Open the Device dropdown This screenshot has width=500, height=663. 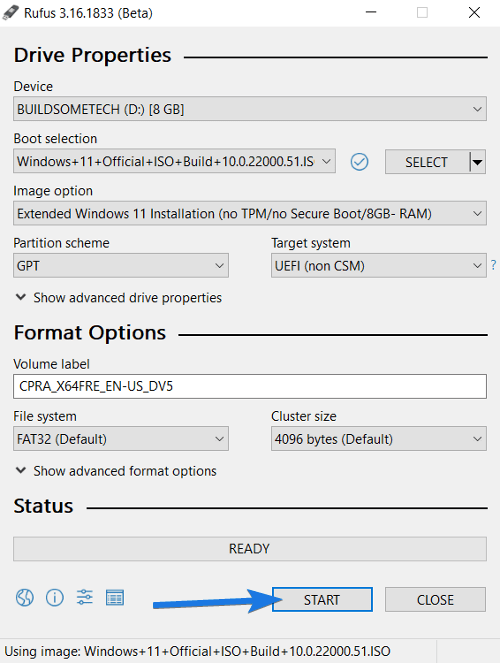(250, 109)
